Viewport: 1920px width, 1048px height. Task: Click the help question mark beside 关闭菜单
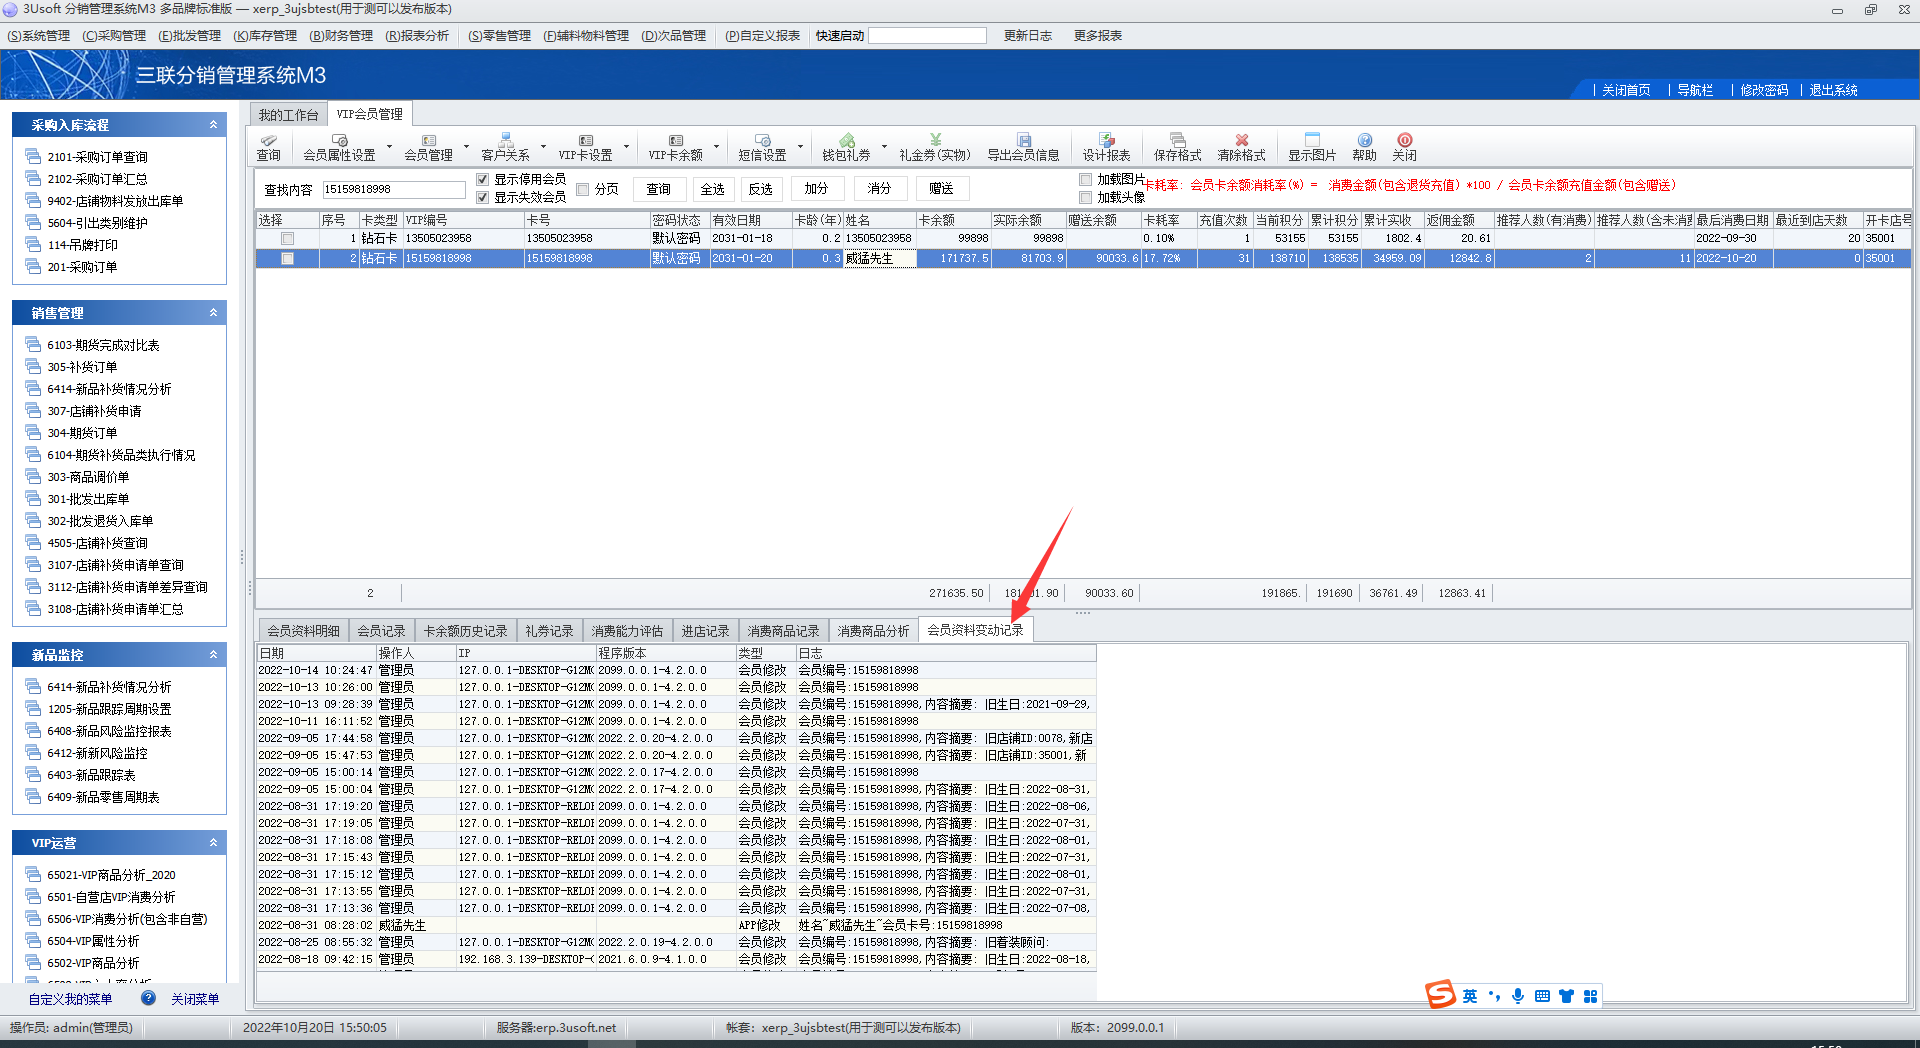tap(148, 998)
